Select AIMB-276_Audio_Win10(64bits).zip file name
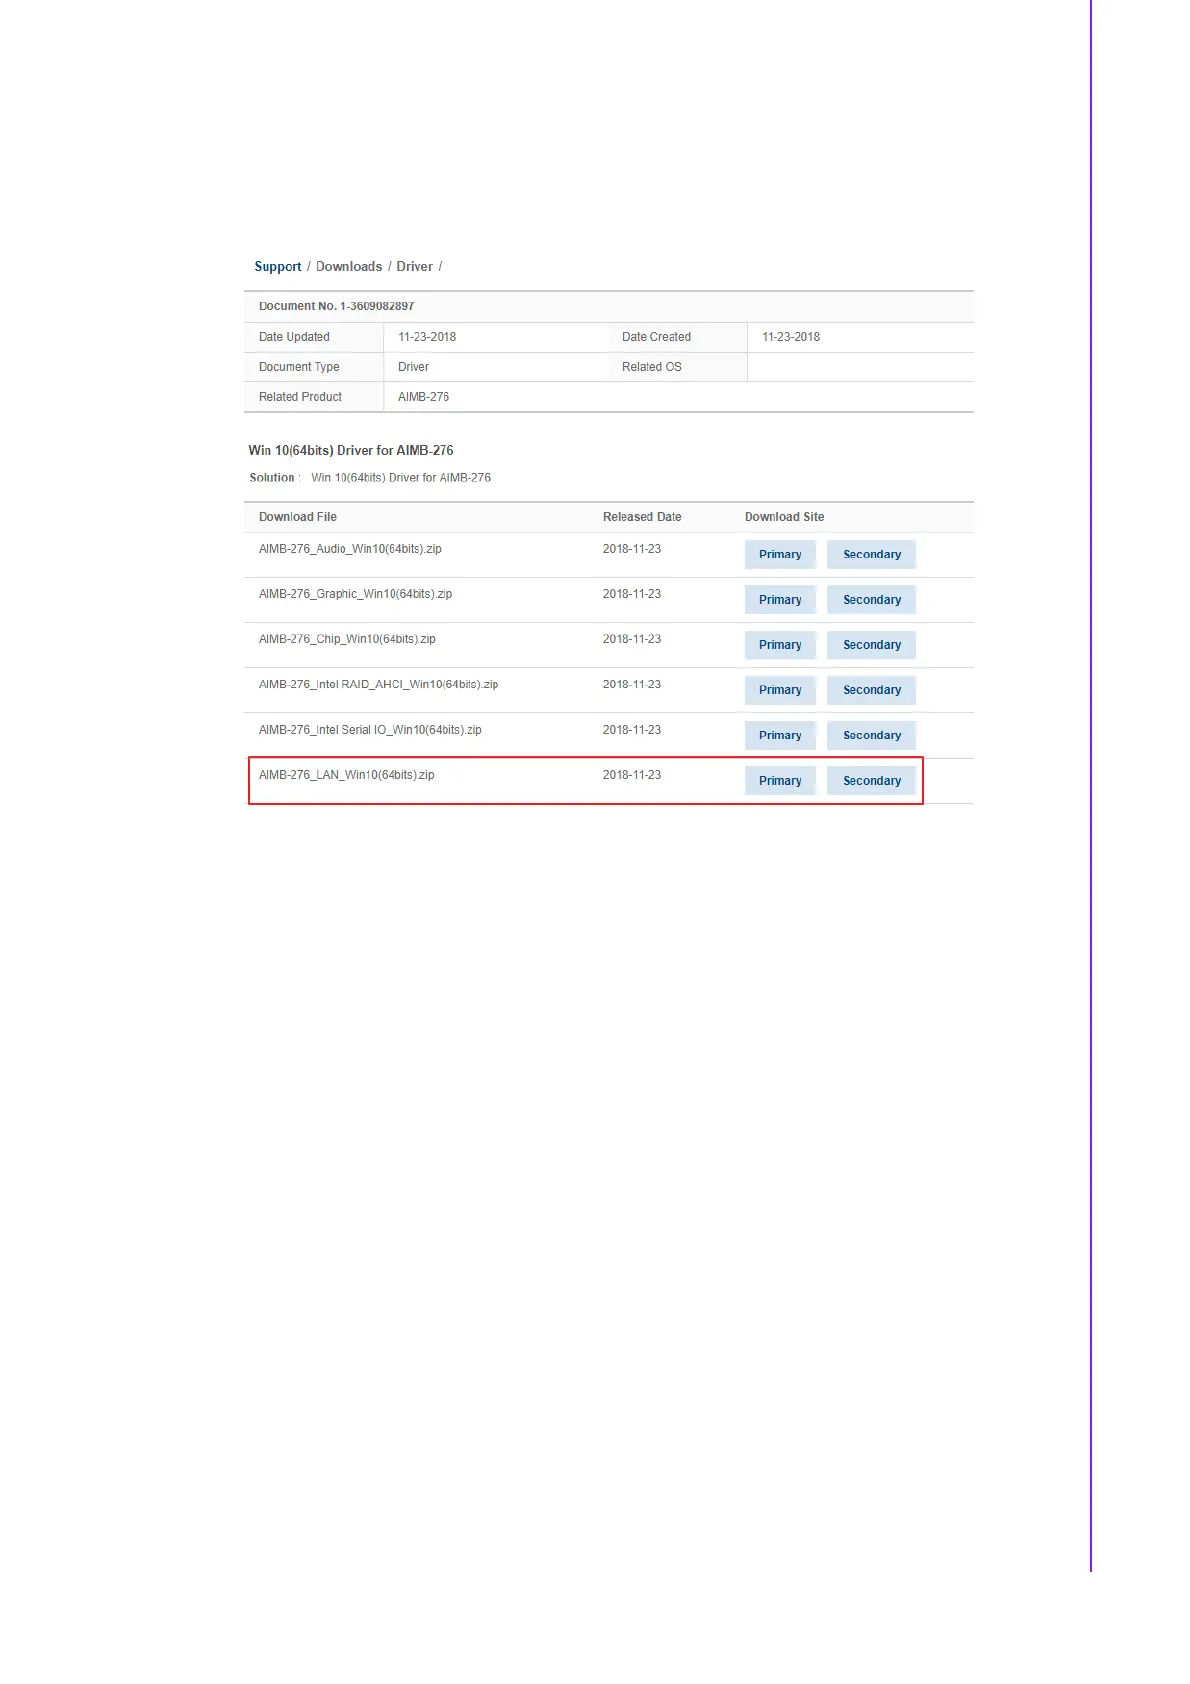The height and width of the screenshot is (1684, 1190). [x=350, y=549]
